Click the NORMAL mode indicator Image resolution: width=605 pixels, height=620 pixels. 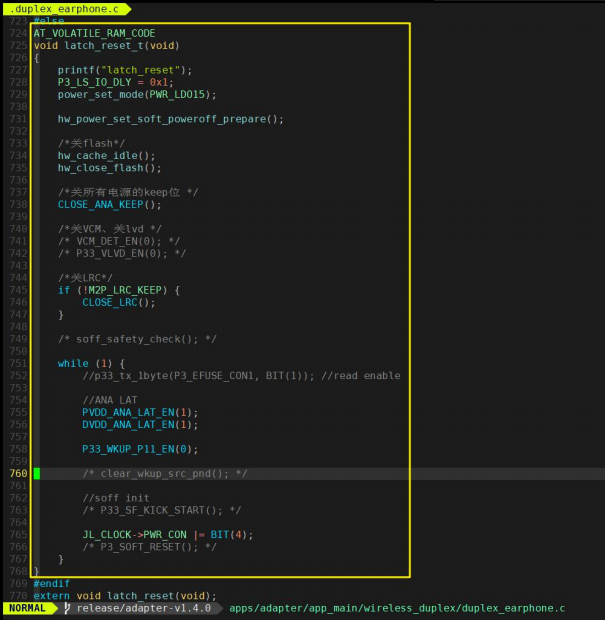tap(27, 608)
